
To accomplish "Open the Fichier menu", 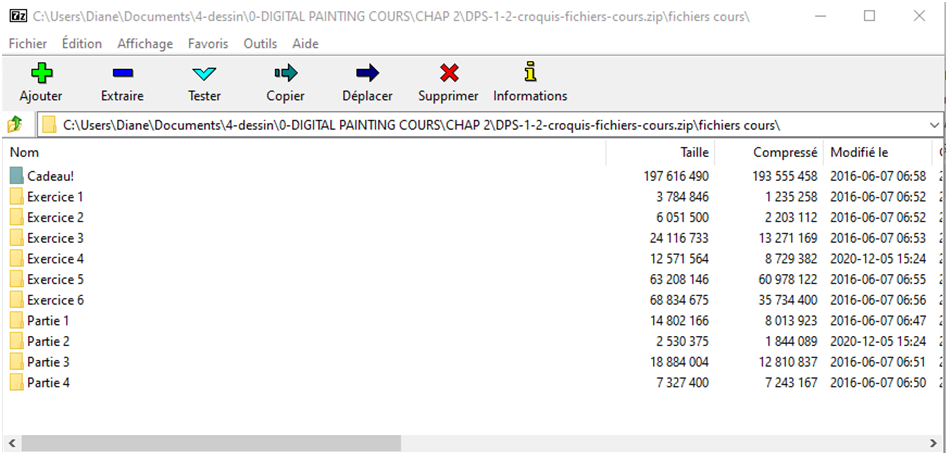I will pos(28,44).
